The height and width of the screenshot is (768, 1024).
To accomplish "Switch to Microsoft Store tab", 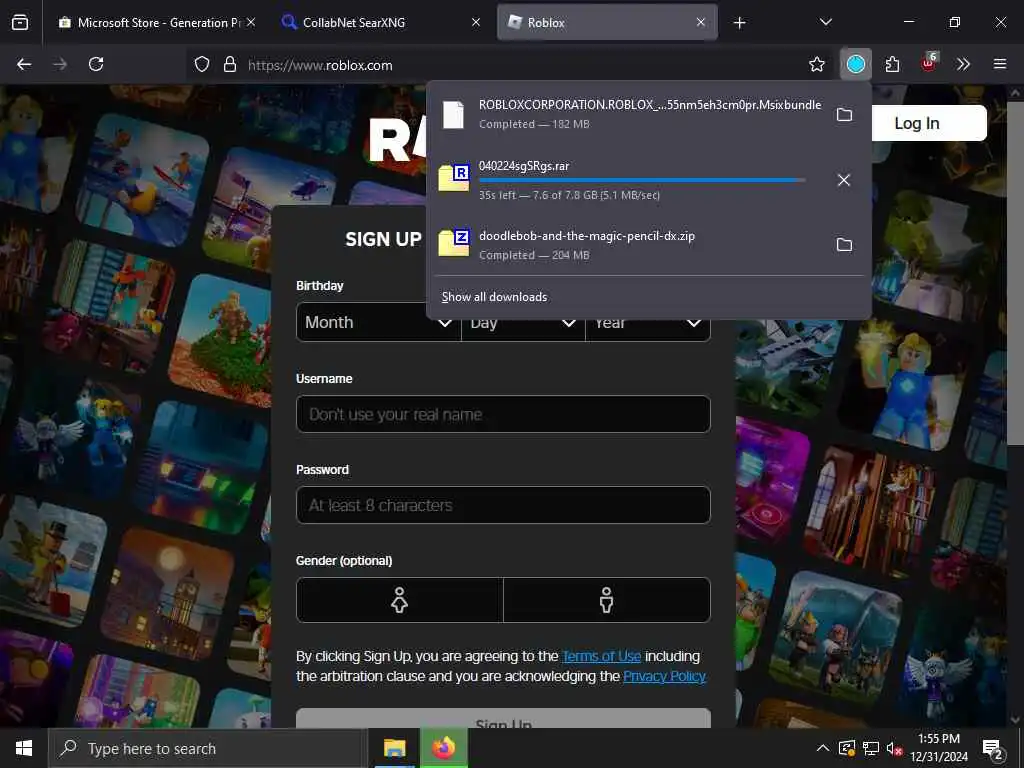I will click(157, 22).
